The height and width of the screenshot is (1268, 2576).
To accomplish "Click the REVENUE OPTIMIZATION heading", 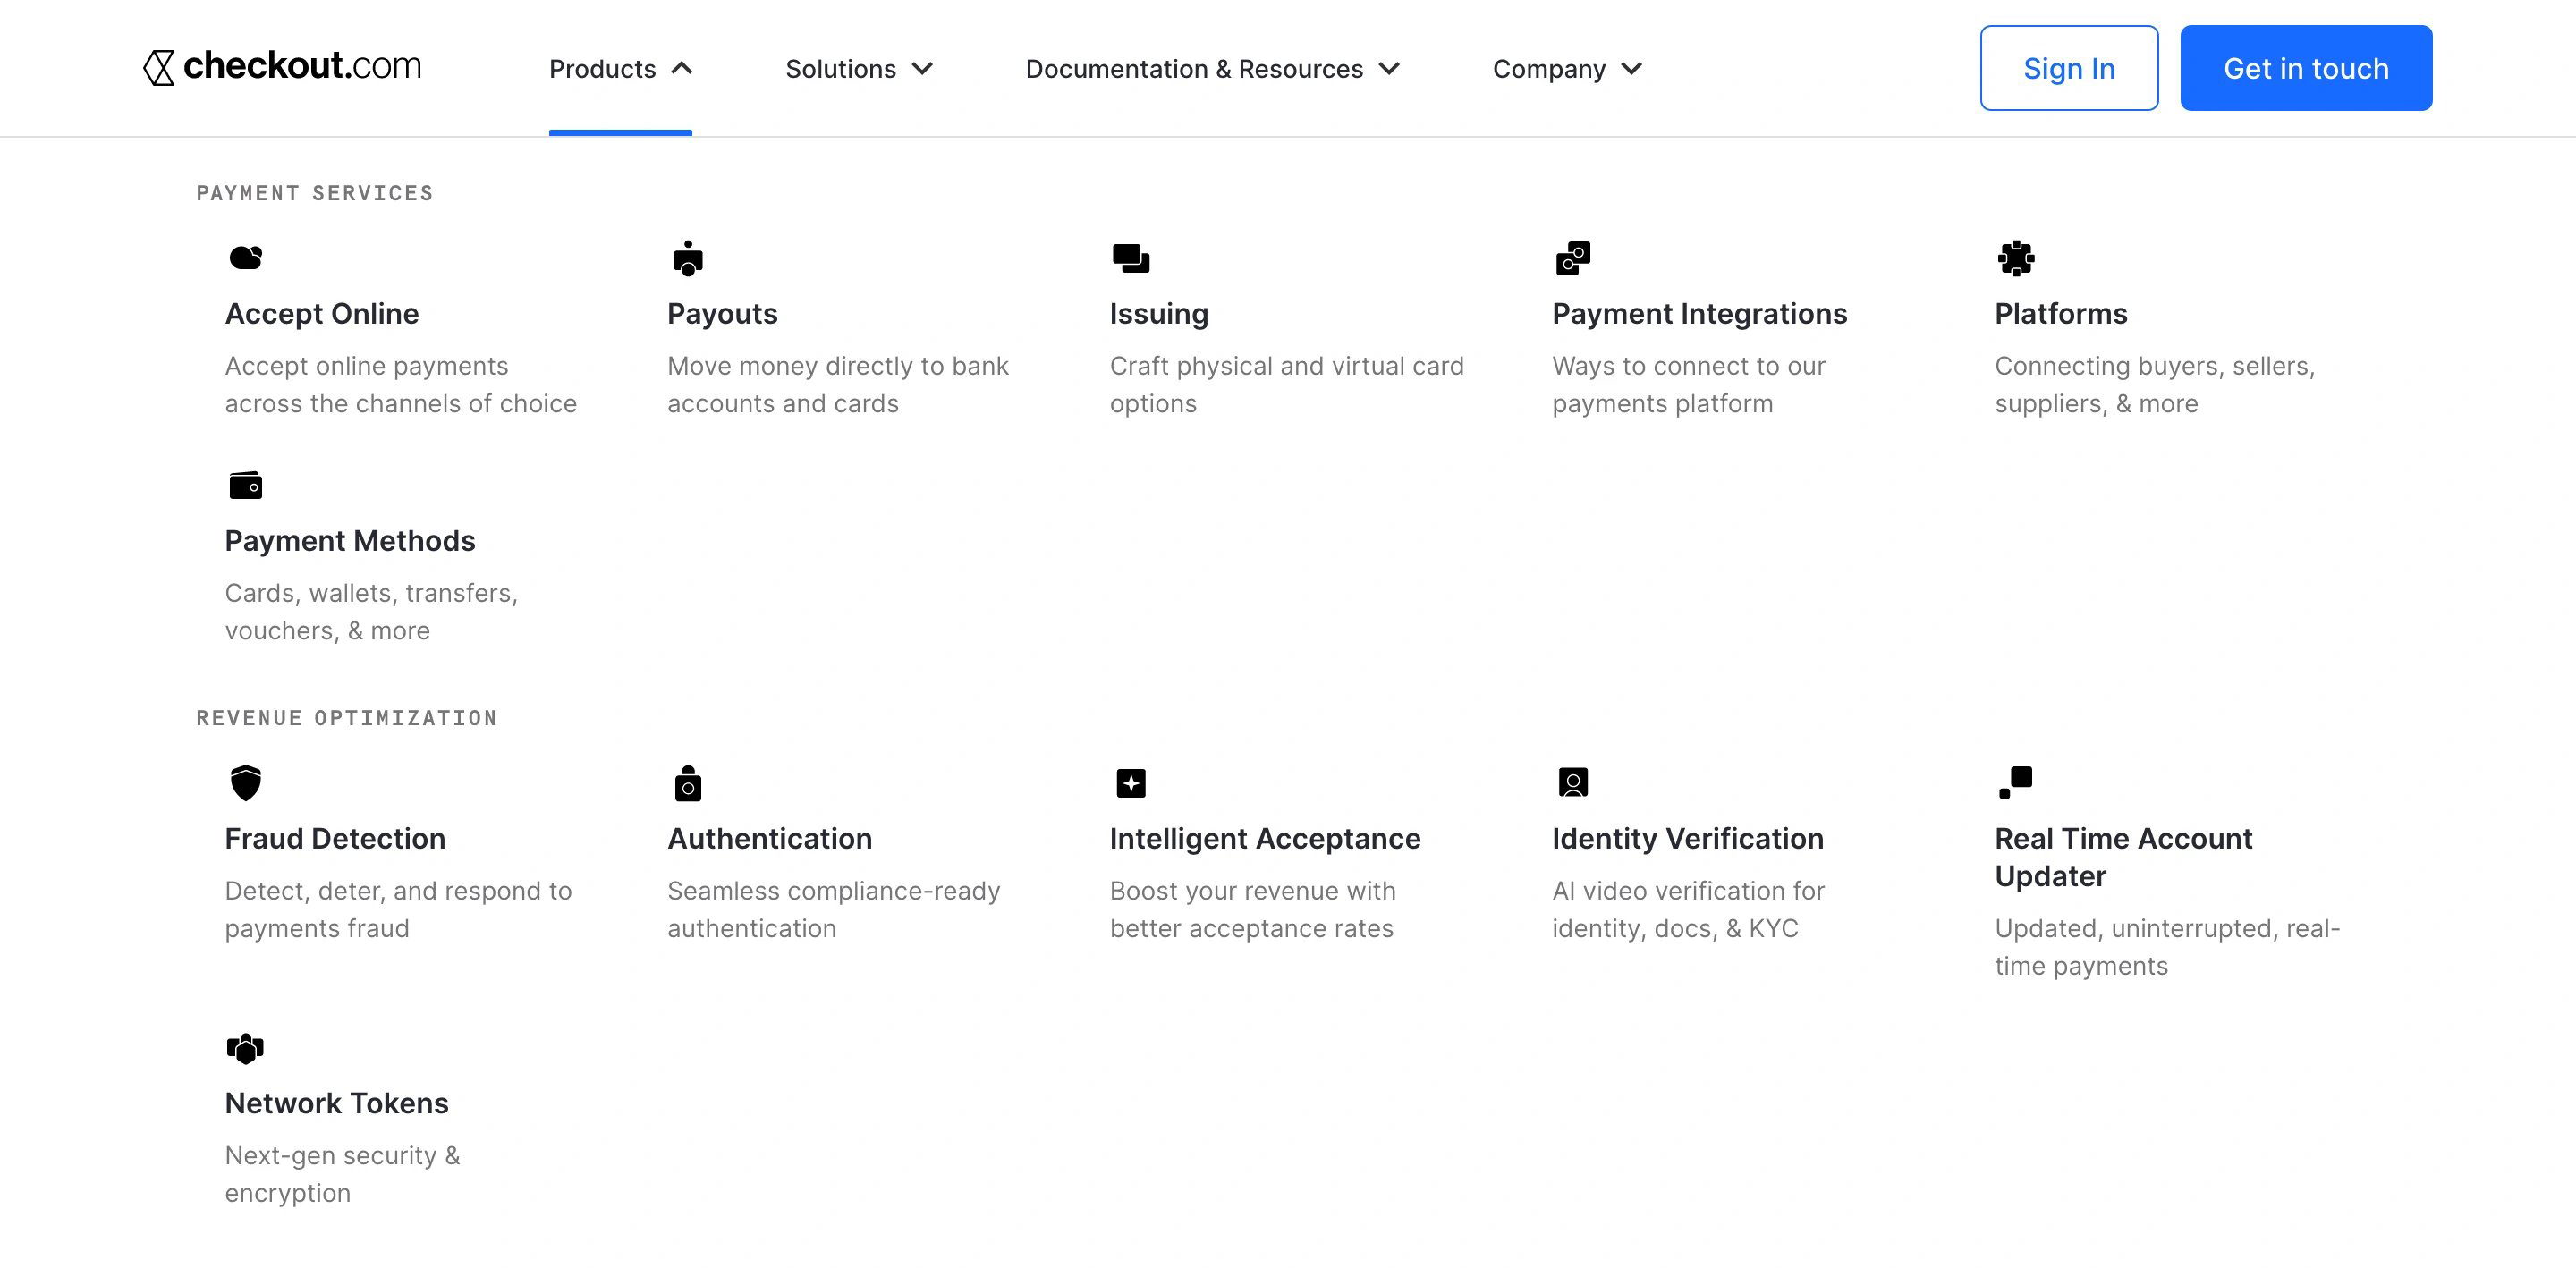I will tap(347, 718).
